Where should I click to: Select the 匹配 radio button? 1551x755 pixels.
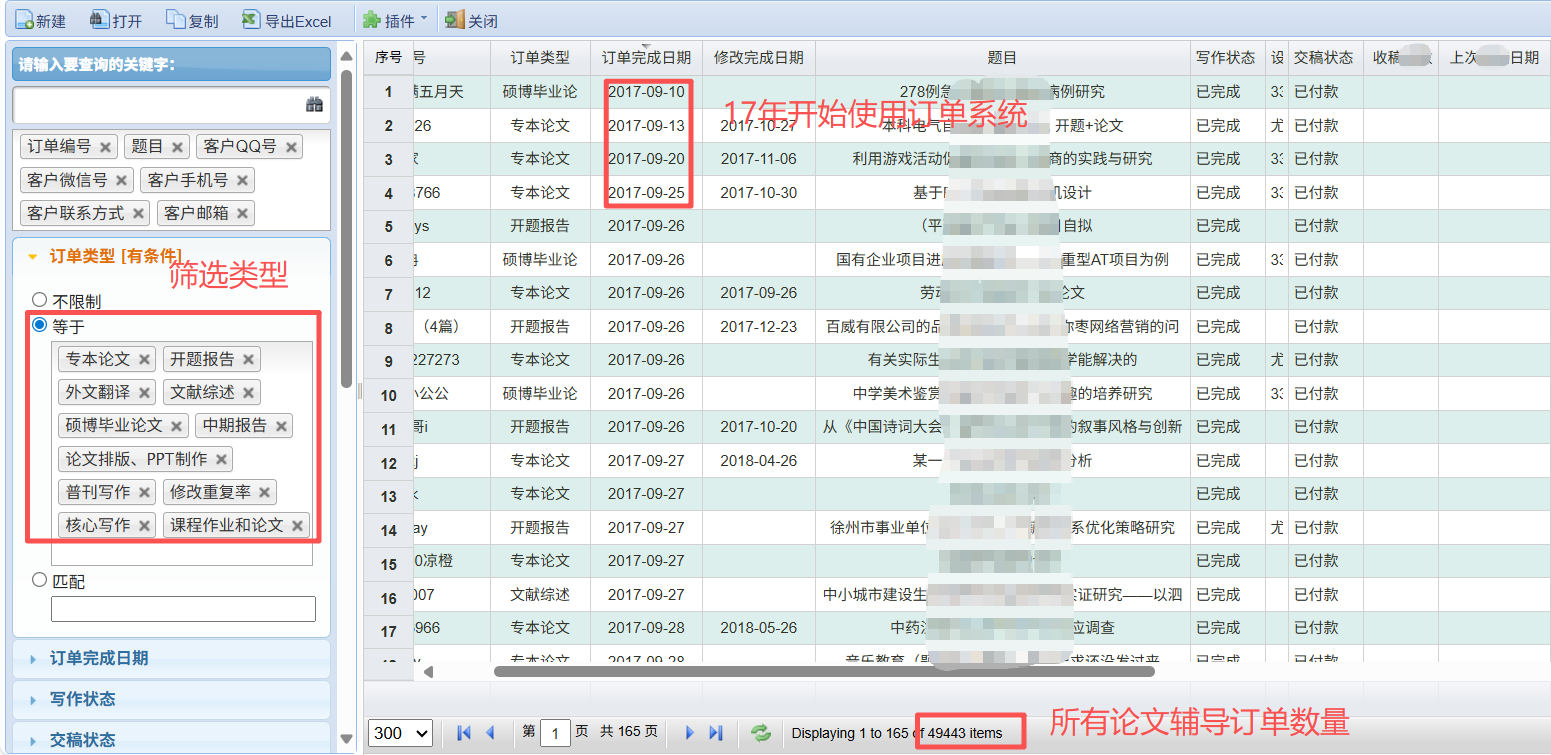pyautogui.click(x=38, y=580)
